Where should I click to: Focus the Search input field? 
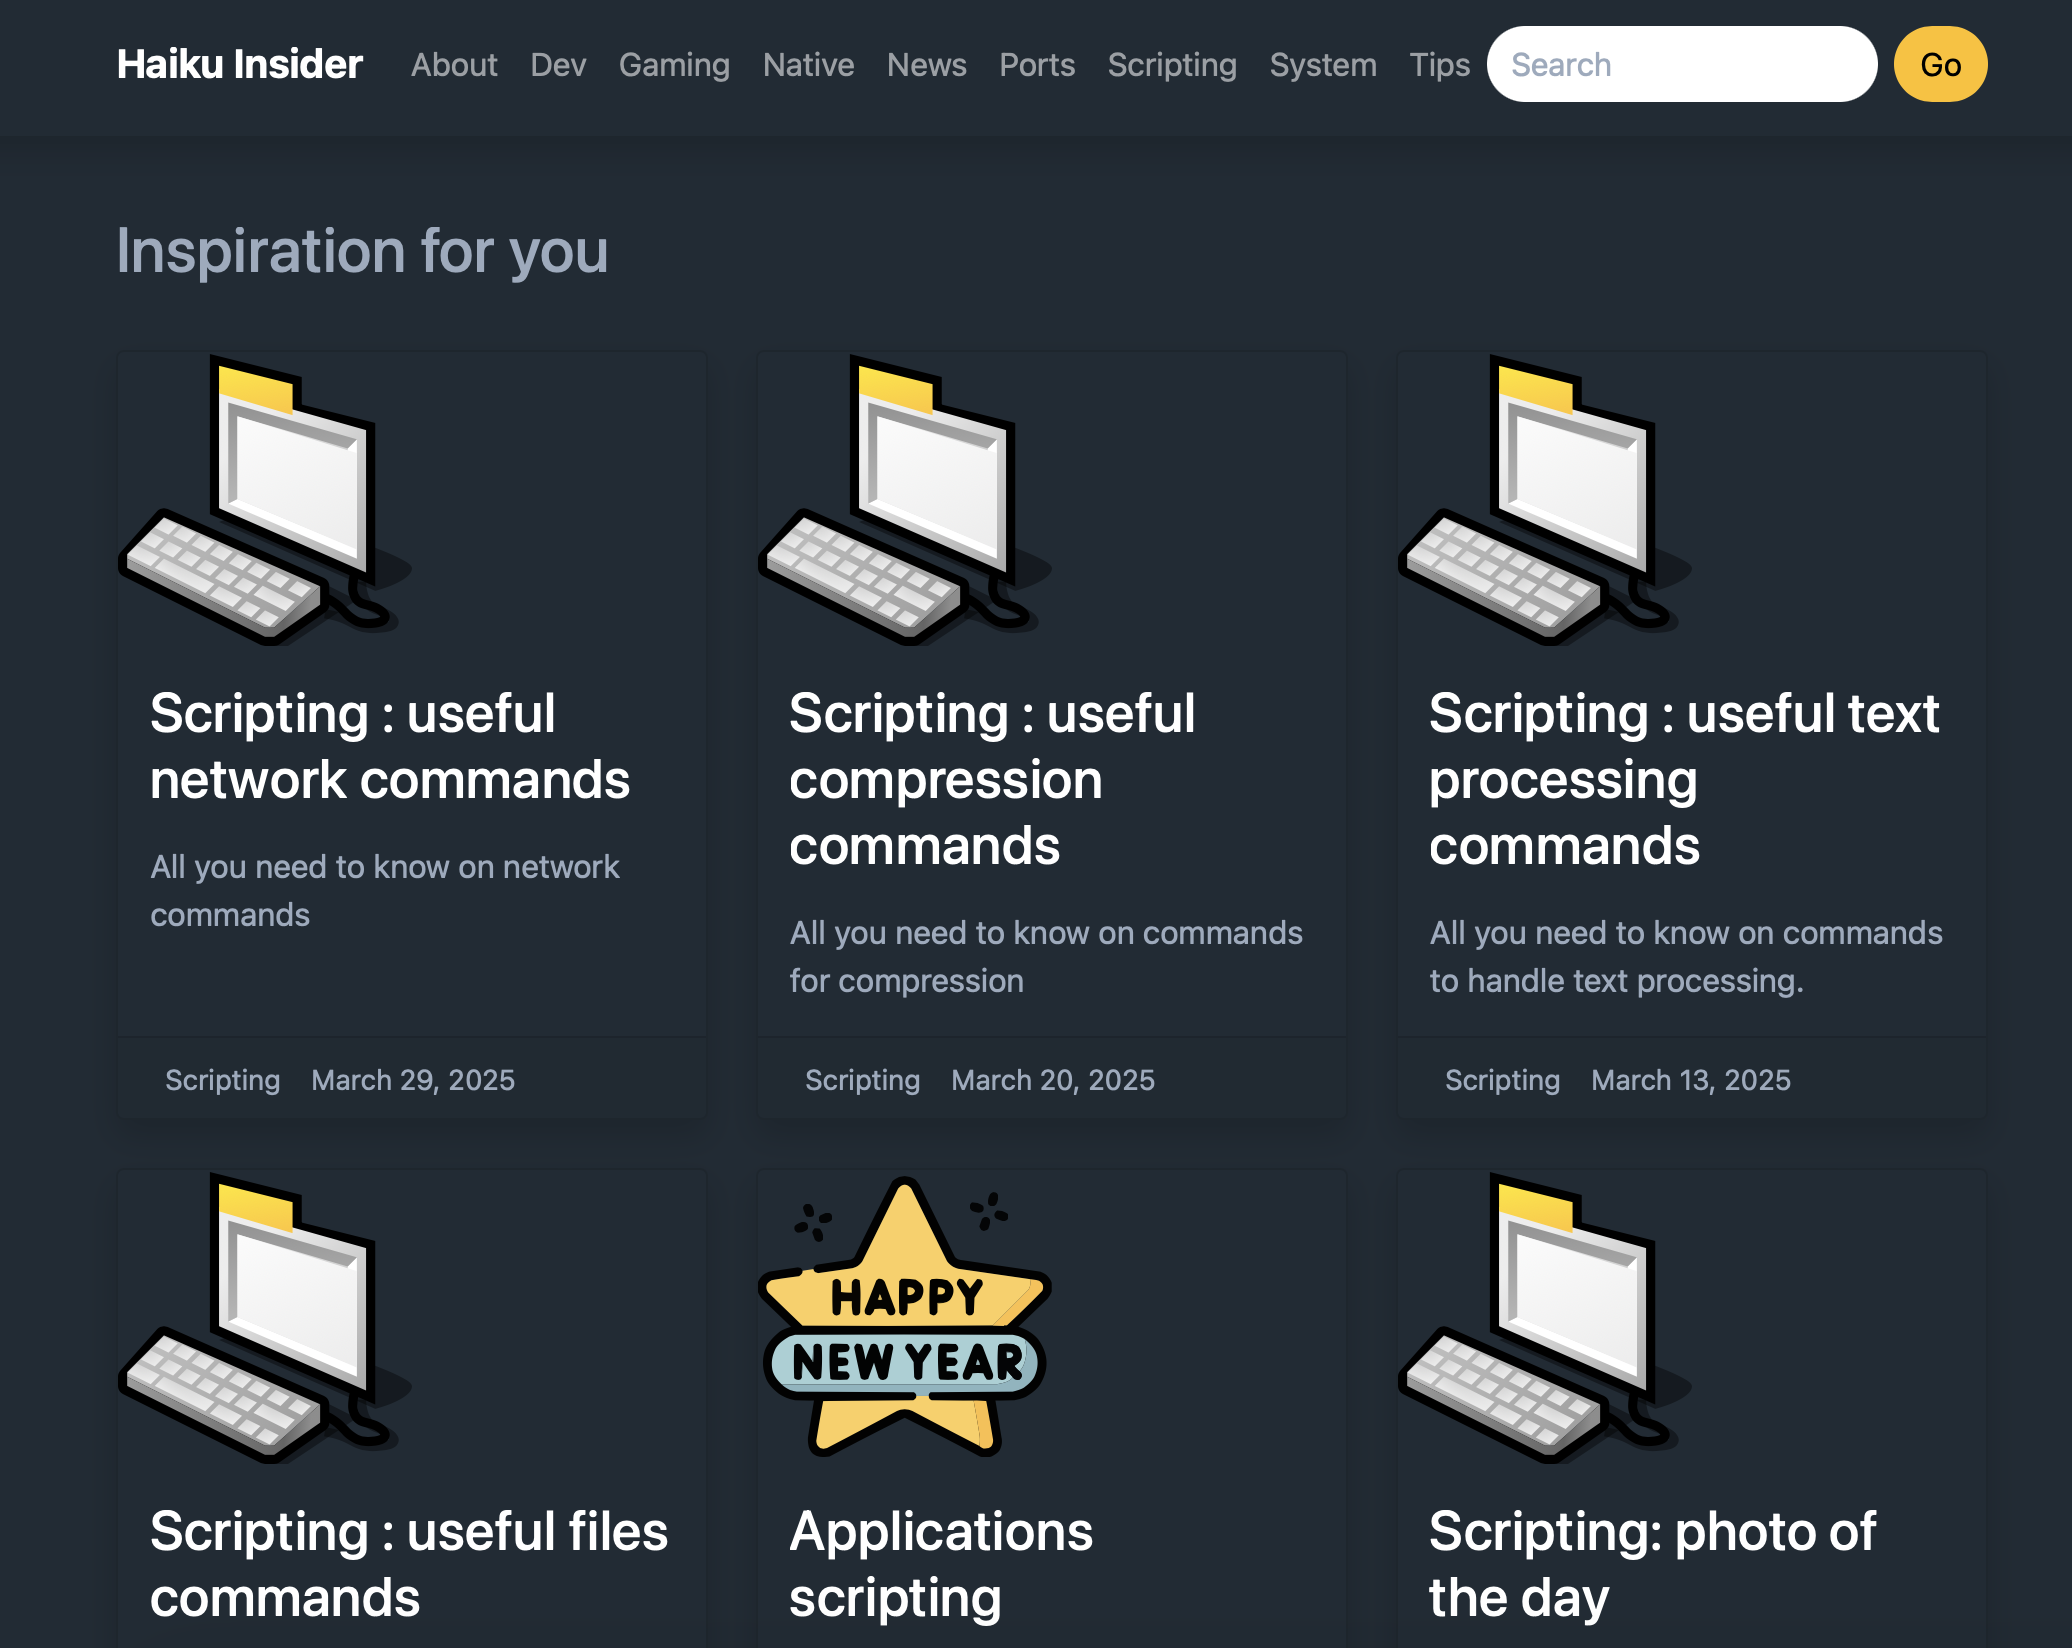click(x=1682, y=64)
